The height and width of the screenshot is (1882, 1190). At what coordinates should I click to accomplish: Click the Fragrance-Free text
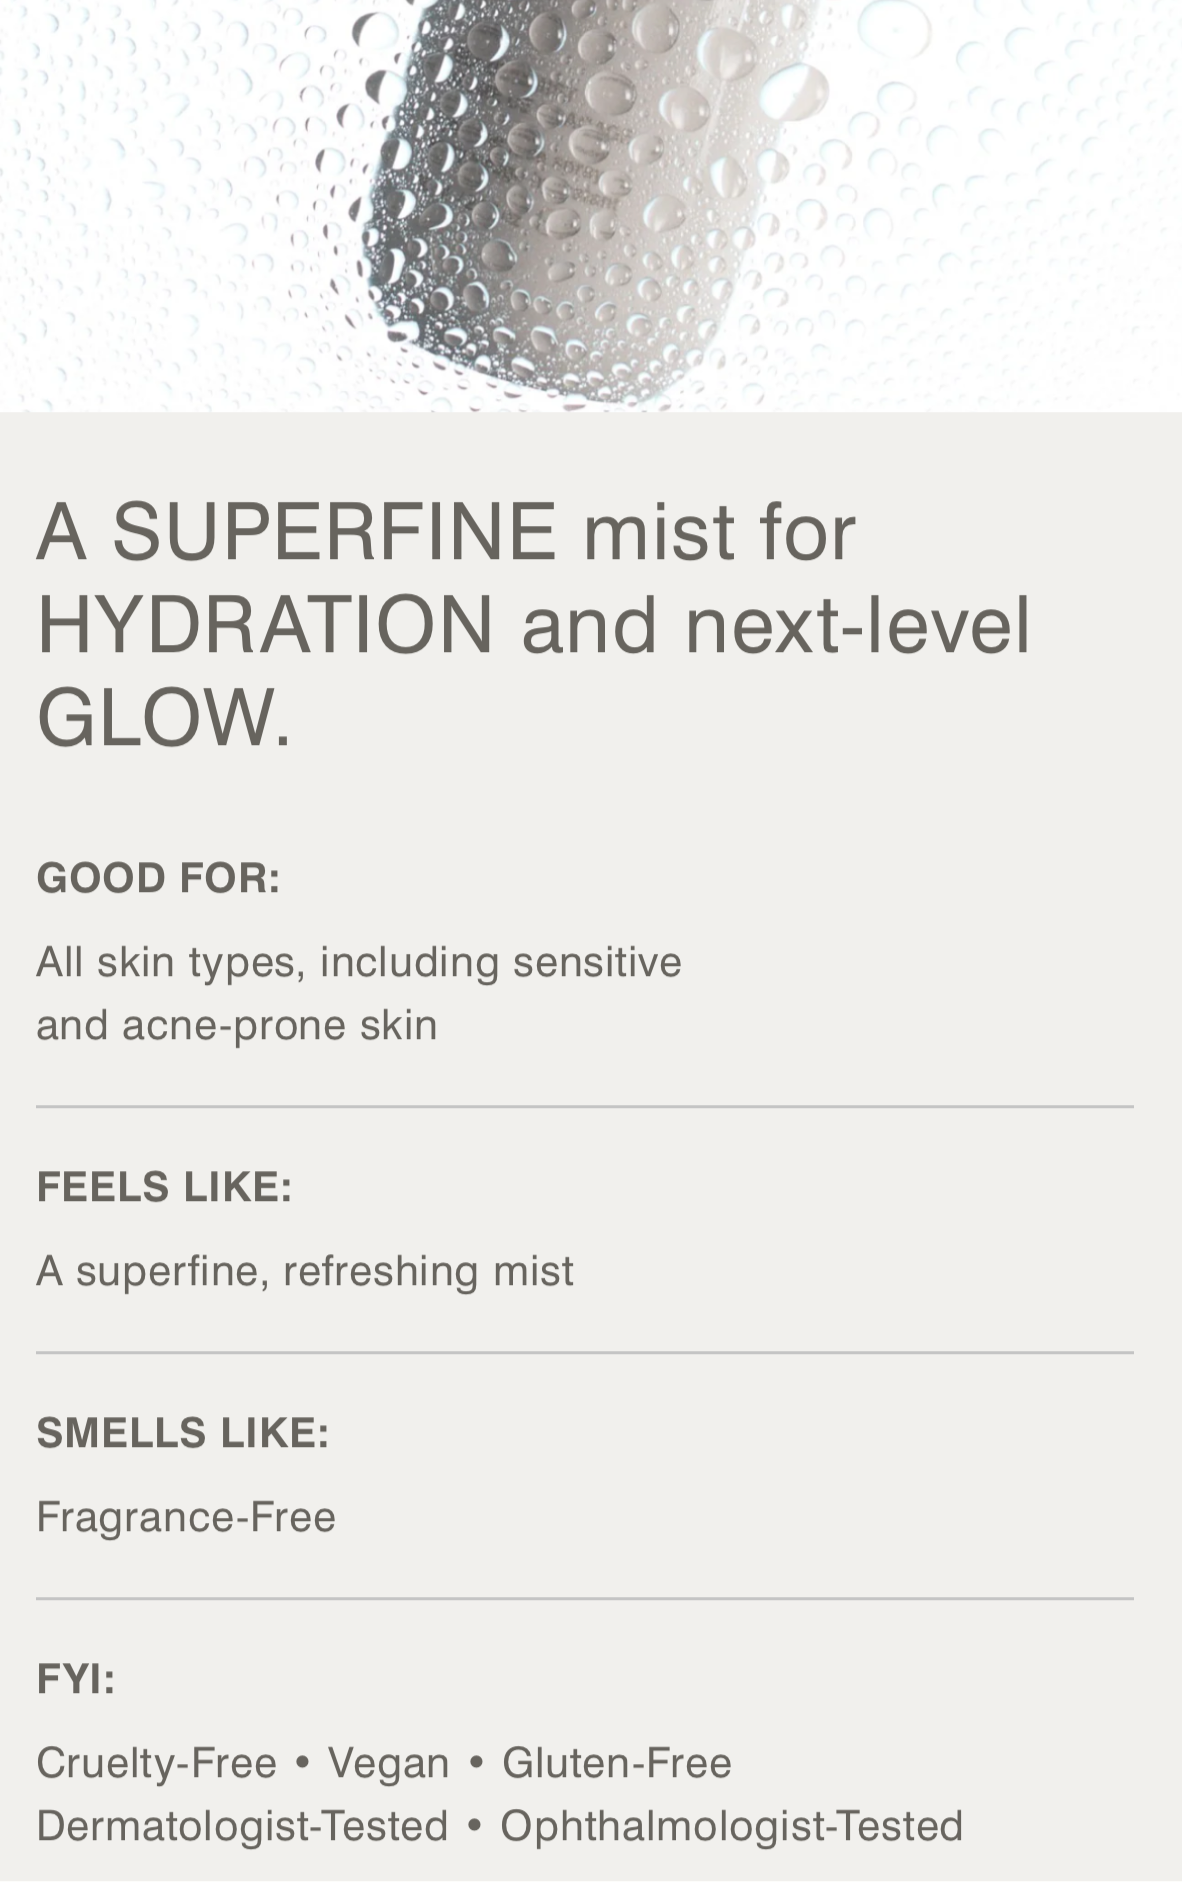point(186,1517)
